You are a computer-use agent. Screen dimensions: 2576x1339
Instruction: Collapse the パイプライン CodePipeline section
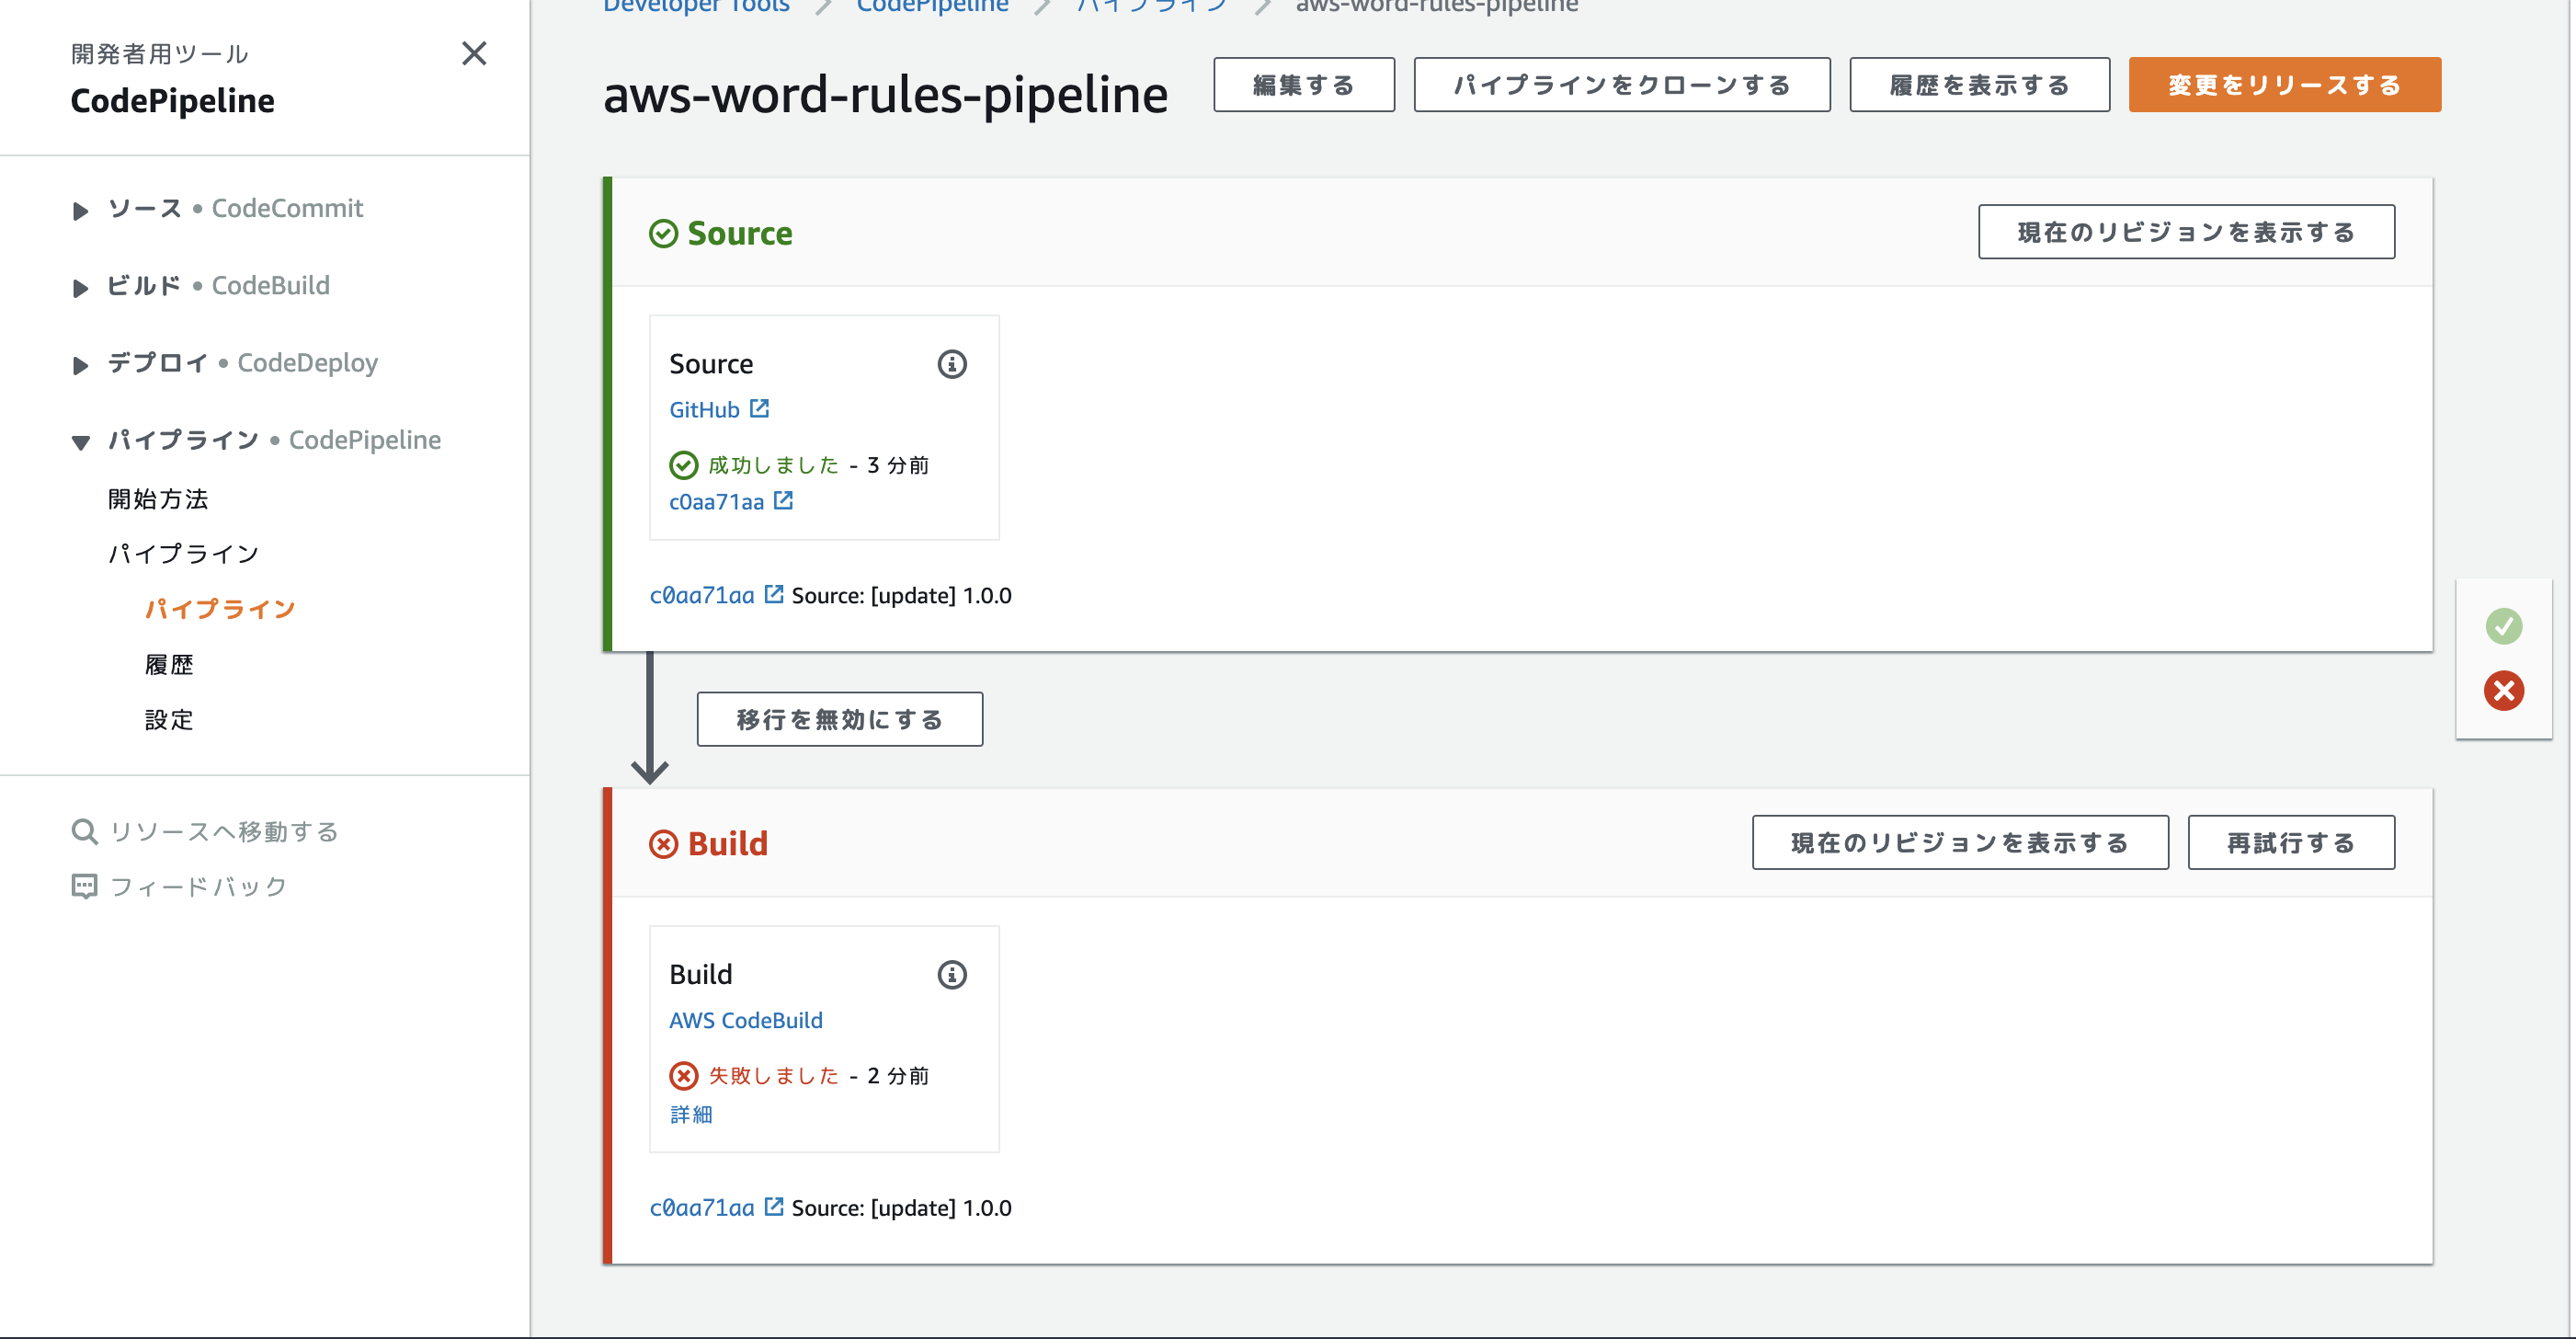[81, 442]
